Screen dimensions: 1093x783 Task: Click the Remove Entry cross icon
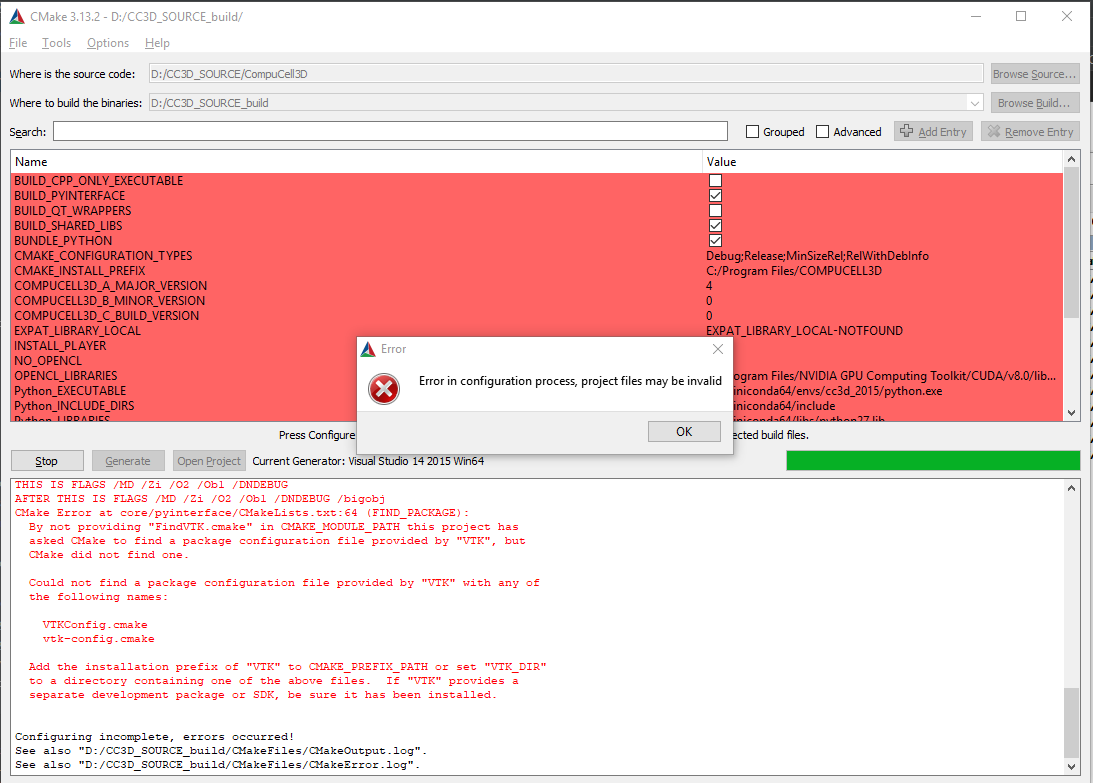click(x=993, y=132)
